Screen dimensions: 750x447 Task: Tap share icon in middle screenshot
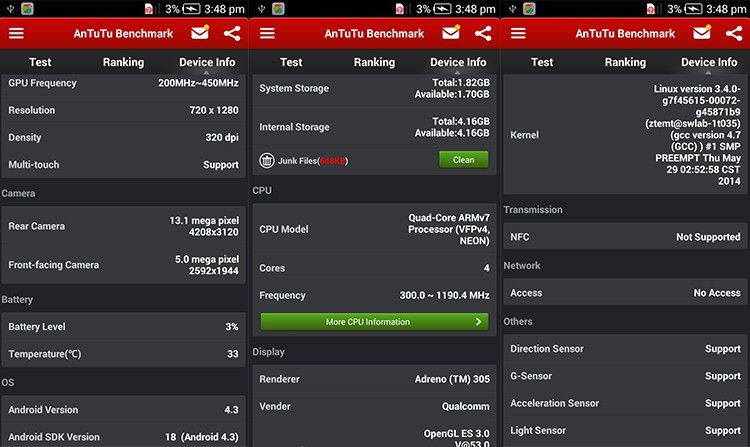[x=484, y=33]
